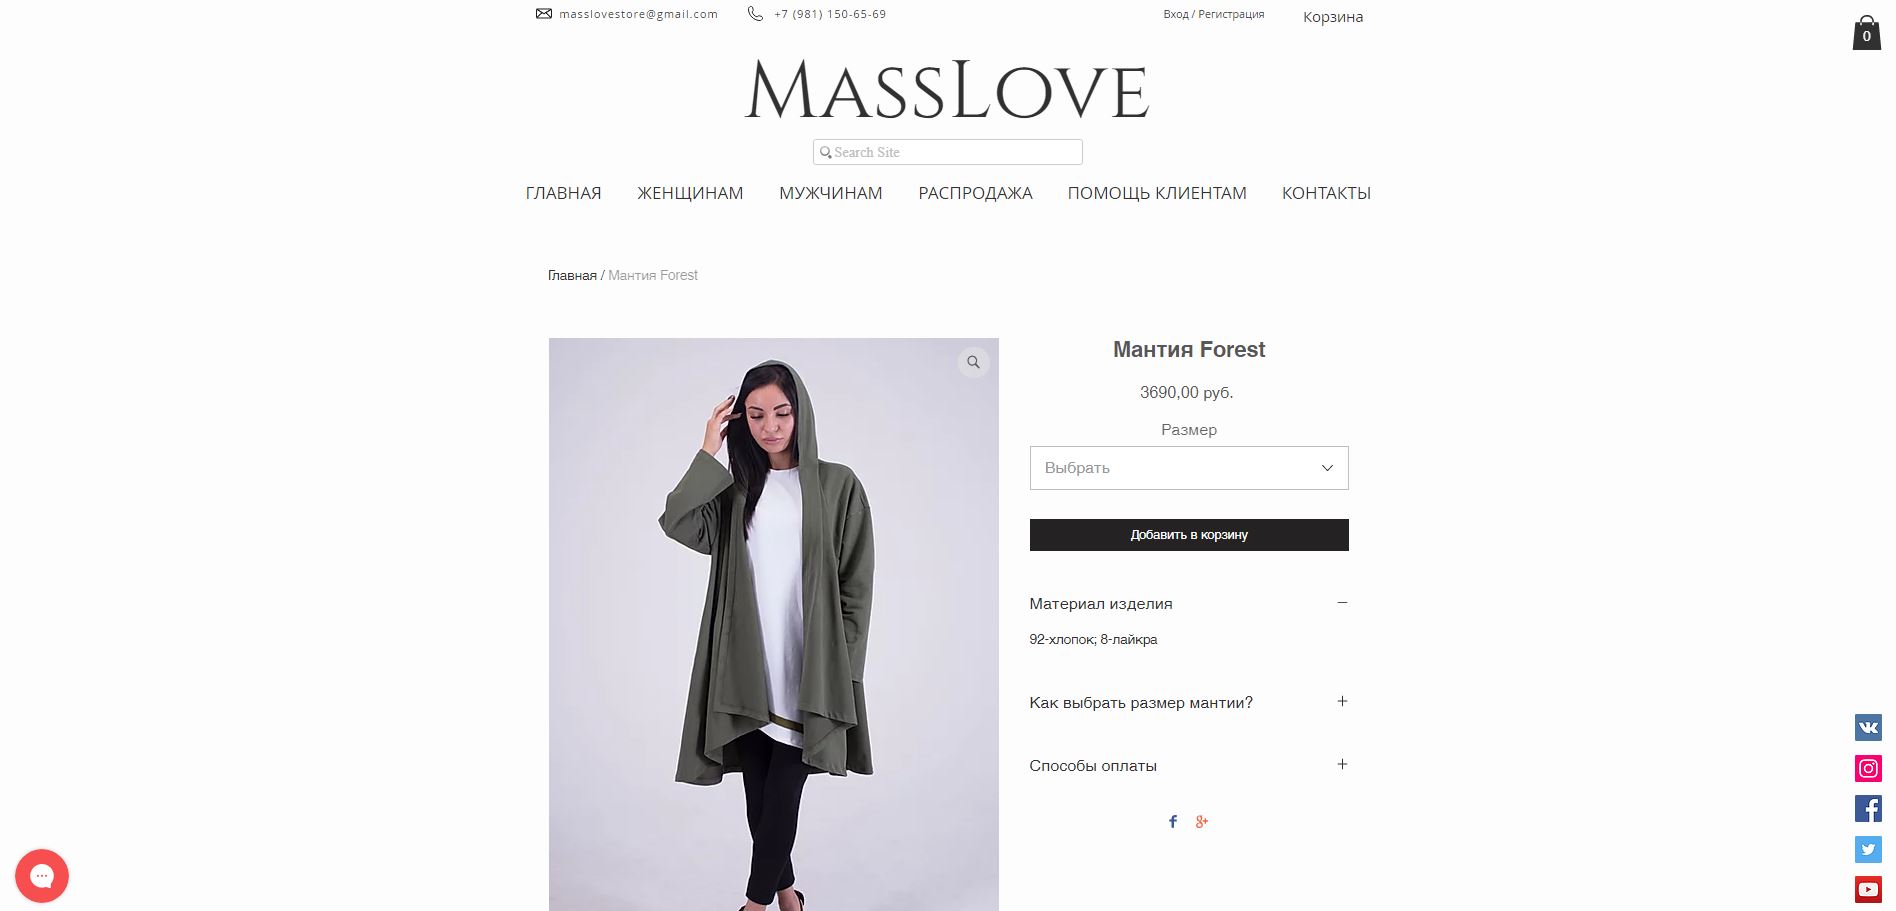Click the Search Site input field
The image size is (1896, 911).
(948, 152)
